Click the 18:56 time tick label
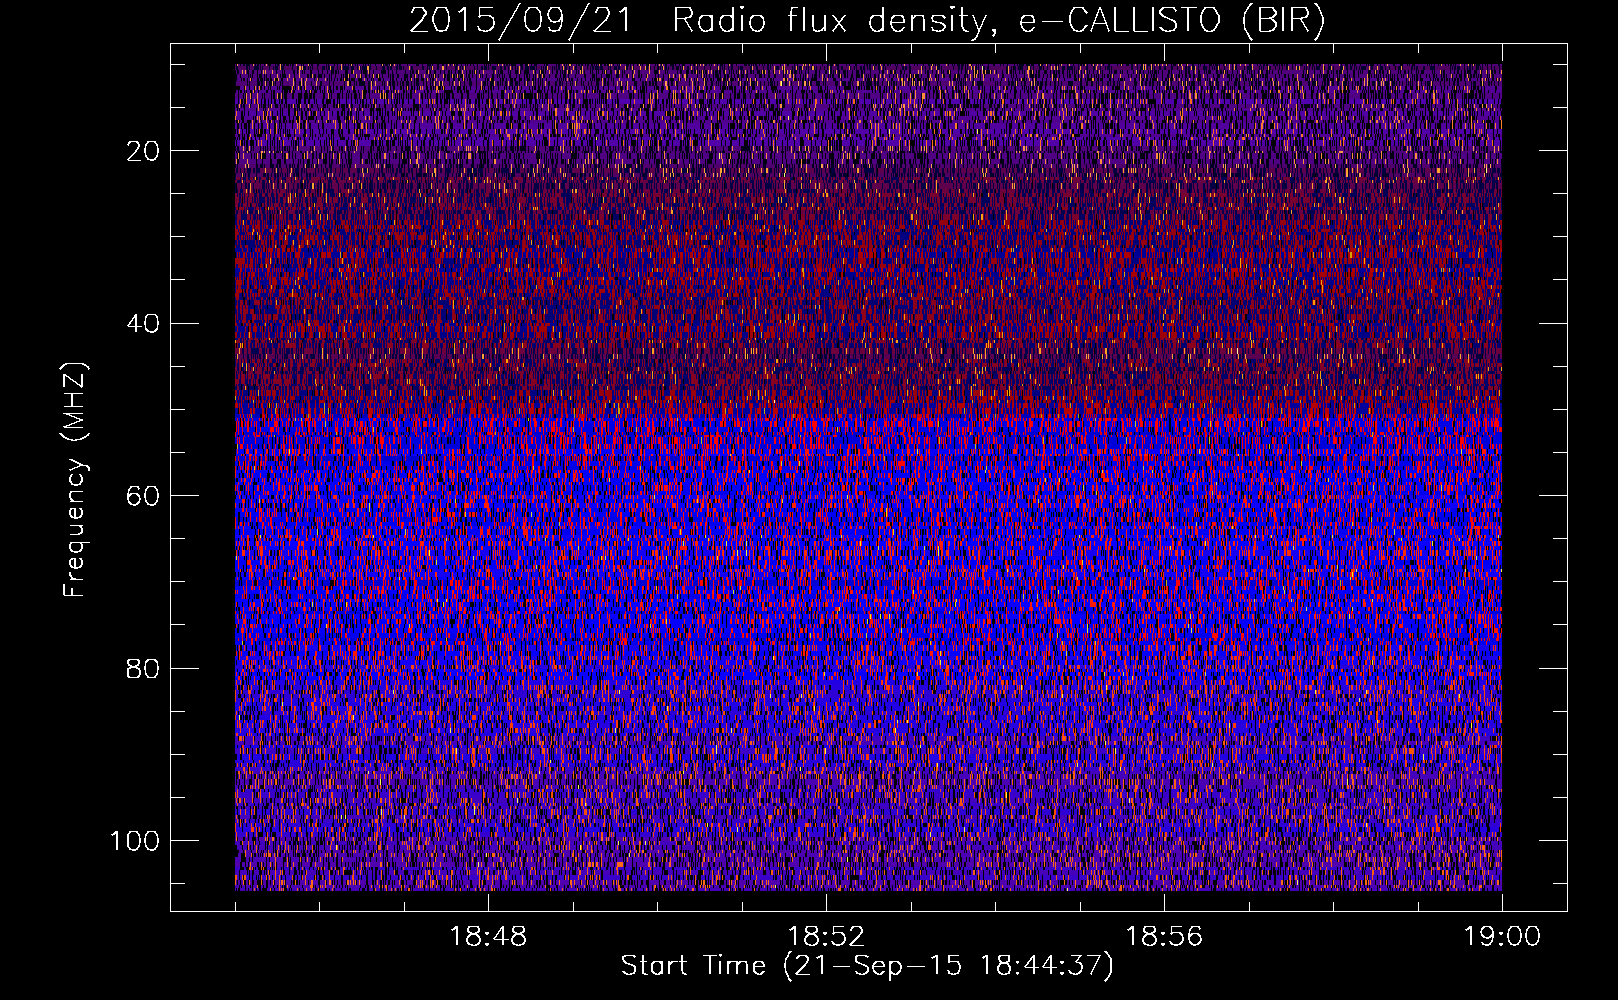This screenshot has height=1000, width=1618. tap(1164, 937)
